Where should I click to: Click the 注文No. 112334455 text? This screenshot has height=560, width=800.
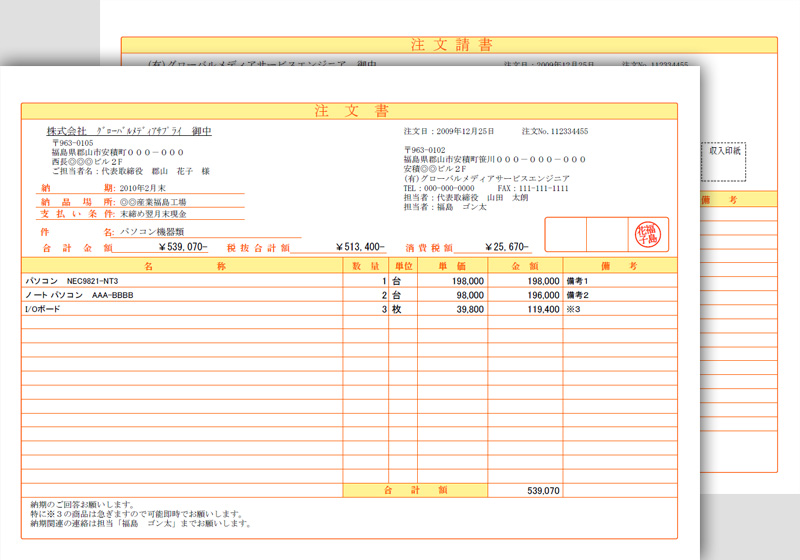(x=555, y=132)
